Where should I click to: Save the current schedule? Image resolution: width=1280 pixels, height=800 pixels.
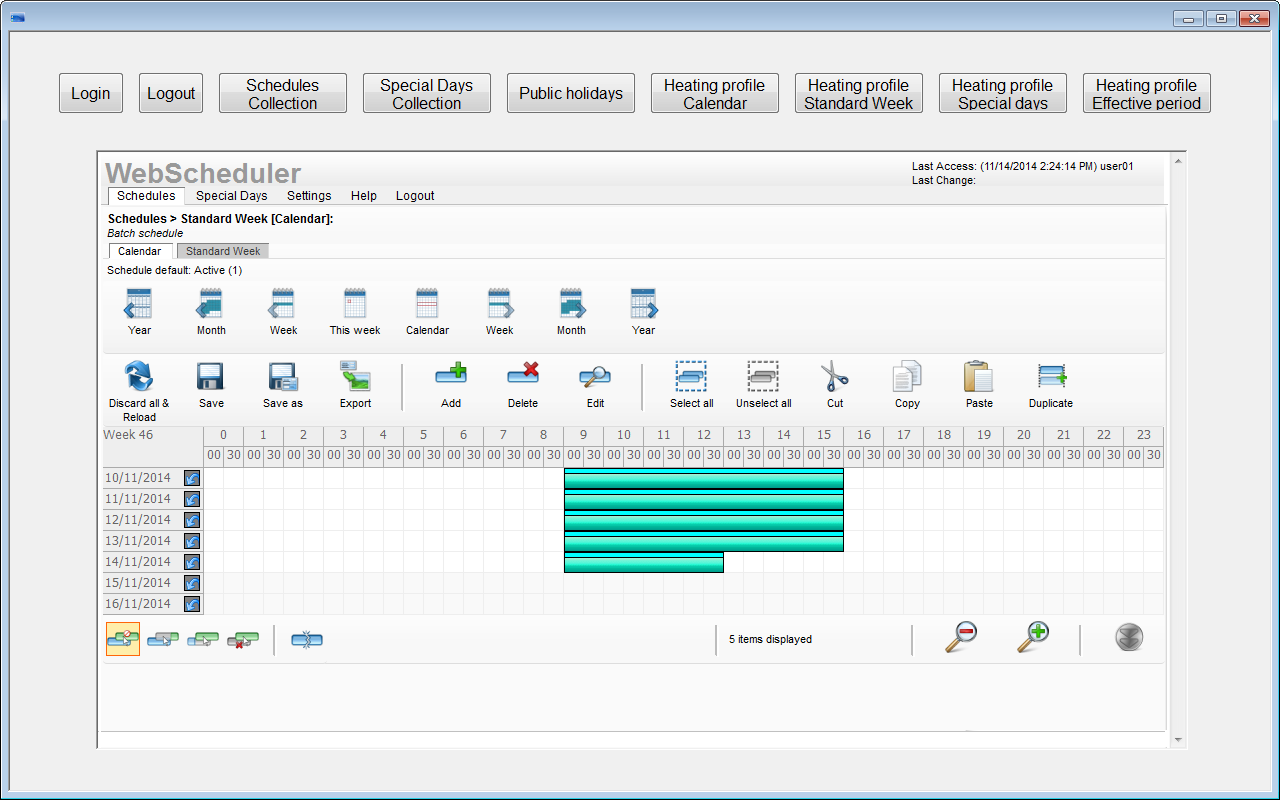coord(211,385)
